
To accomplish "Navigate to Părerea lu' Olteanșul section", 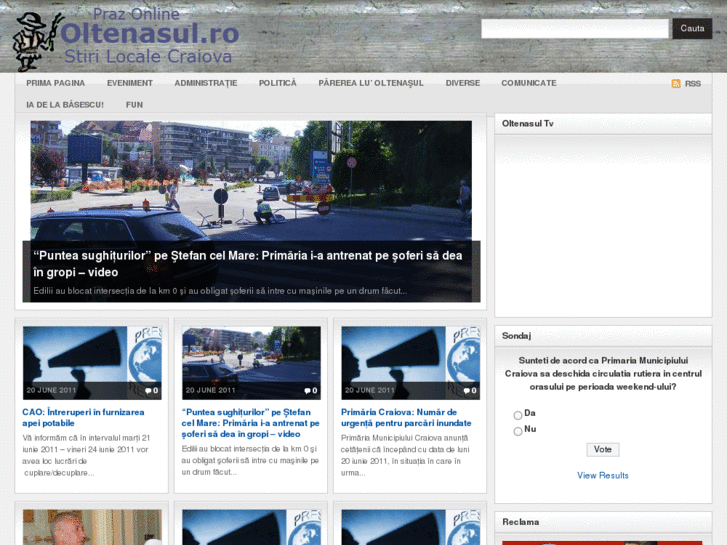I will click(371, 83).
